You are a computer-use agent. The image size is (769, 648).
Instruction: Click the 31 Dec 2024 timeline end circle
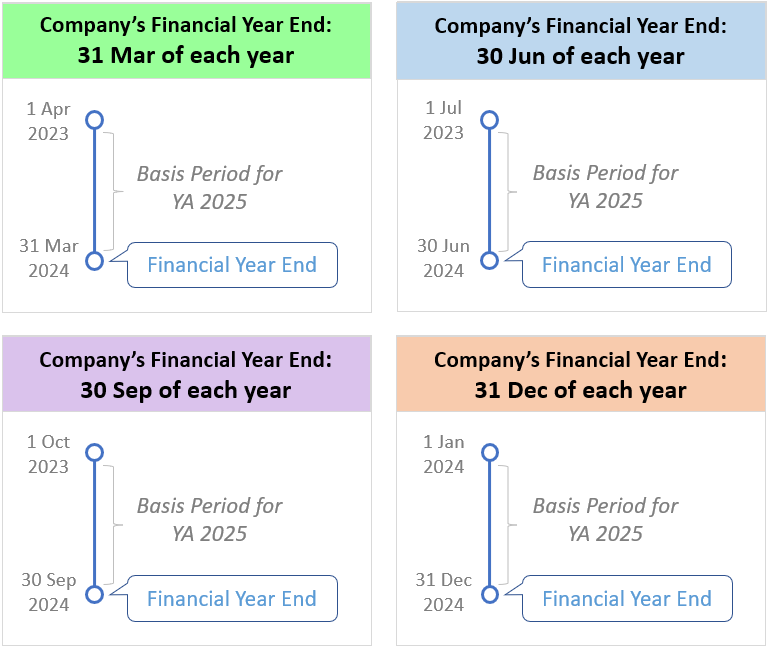coord(489,595)
